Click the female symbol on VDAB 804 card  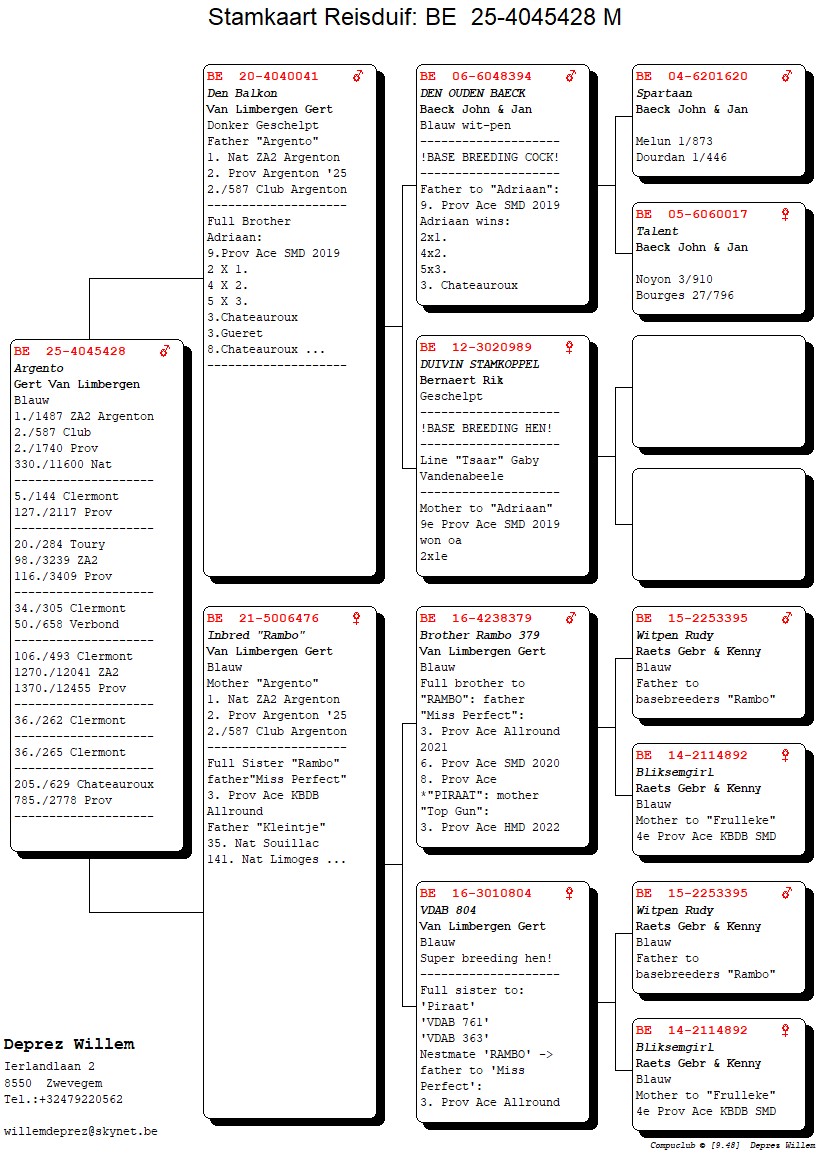(x=571, y=894)
